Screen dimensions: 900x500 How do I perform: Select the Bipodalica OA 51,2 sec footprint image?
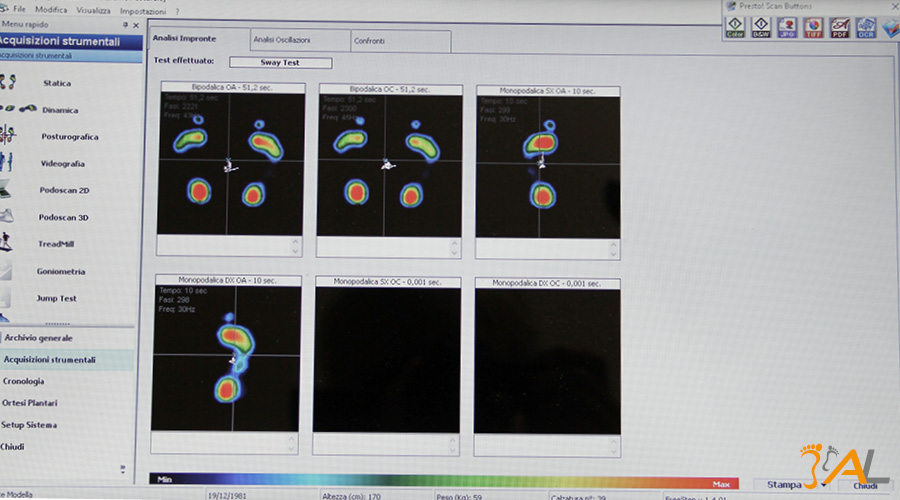click(230, 164)
